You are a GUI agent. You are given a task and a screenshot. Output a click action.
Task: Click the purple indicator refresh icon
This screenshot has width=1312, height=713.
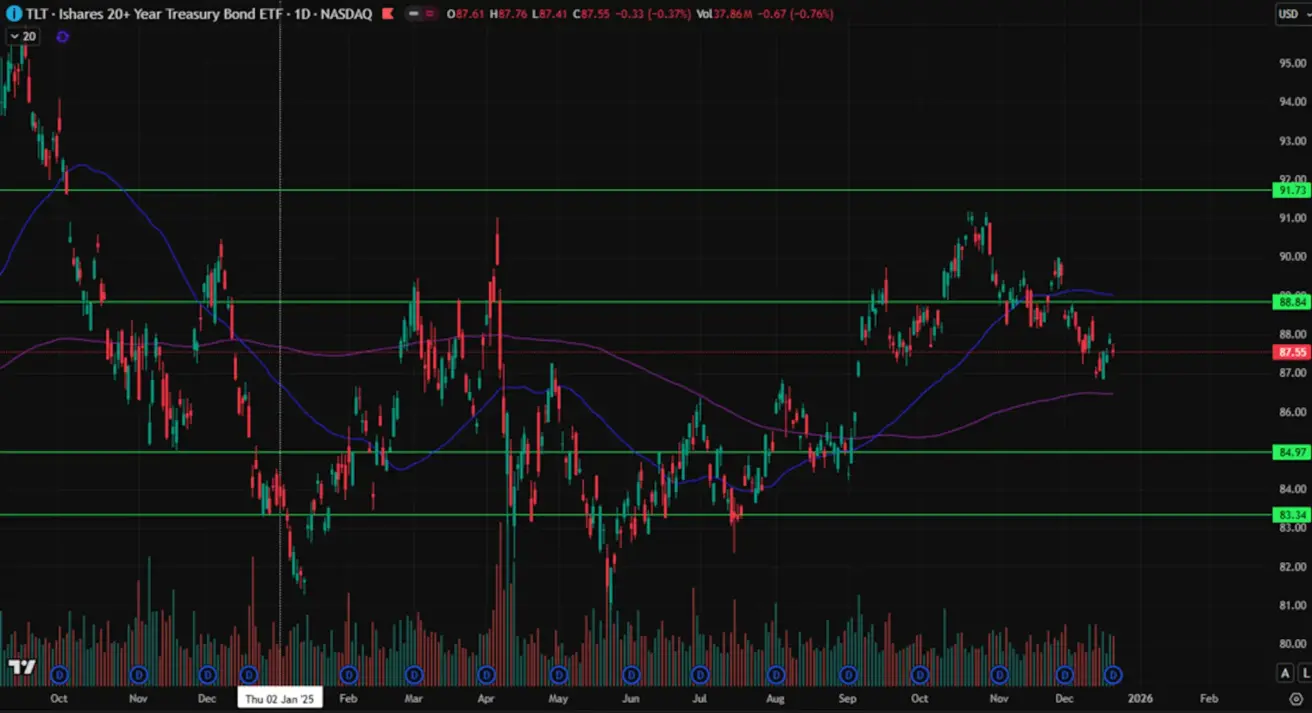coord(62,36)
